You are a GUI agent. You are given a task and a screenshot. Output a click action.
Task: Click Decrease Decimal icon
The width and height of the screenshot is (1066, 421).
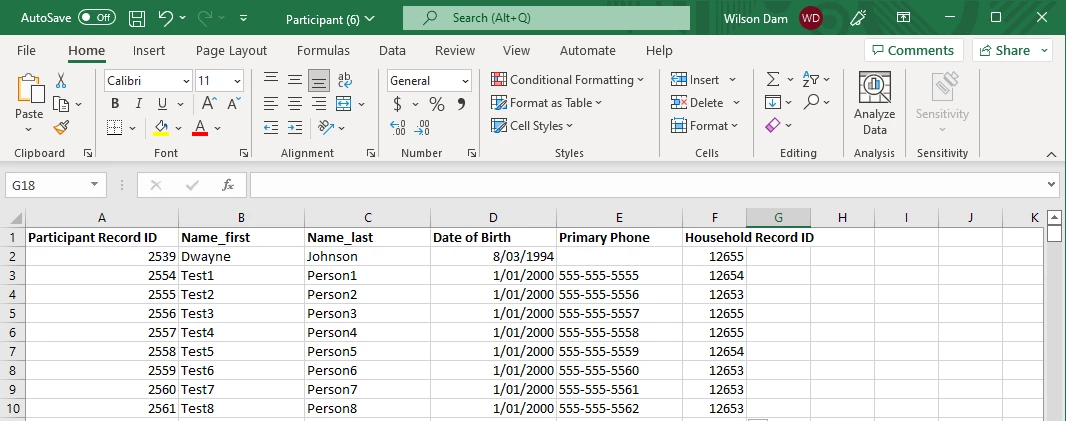pos(422,127)
